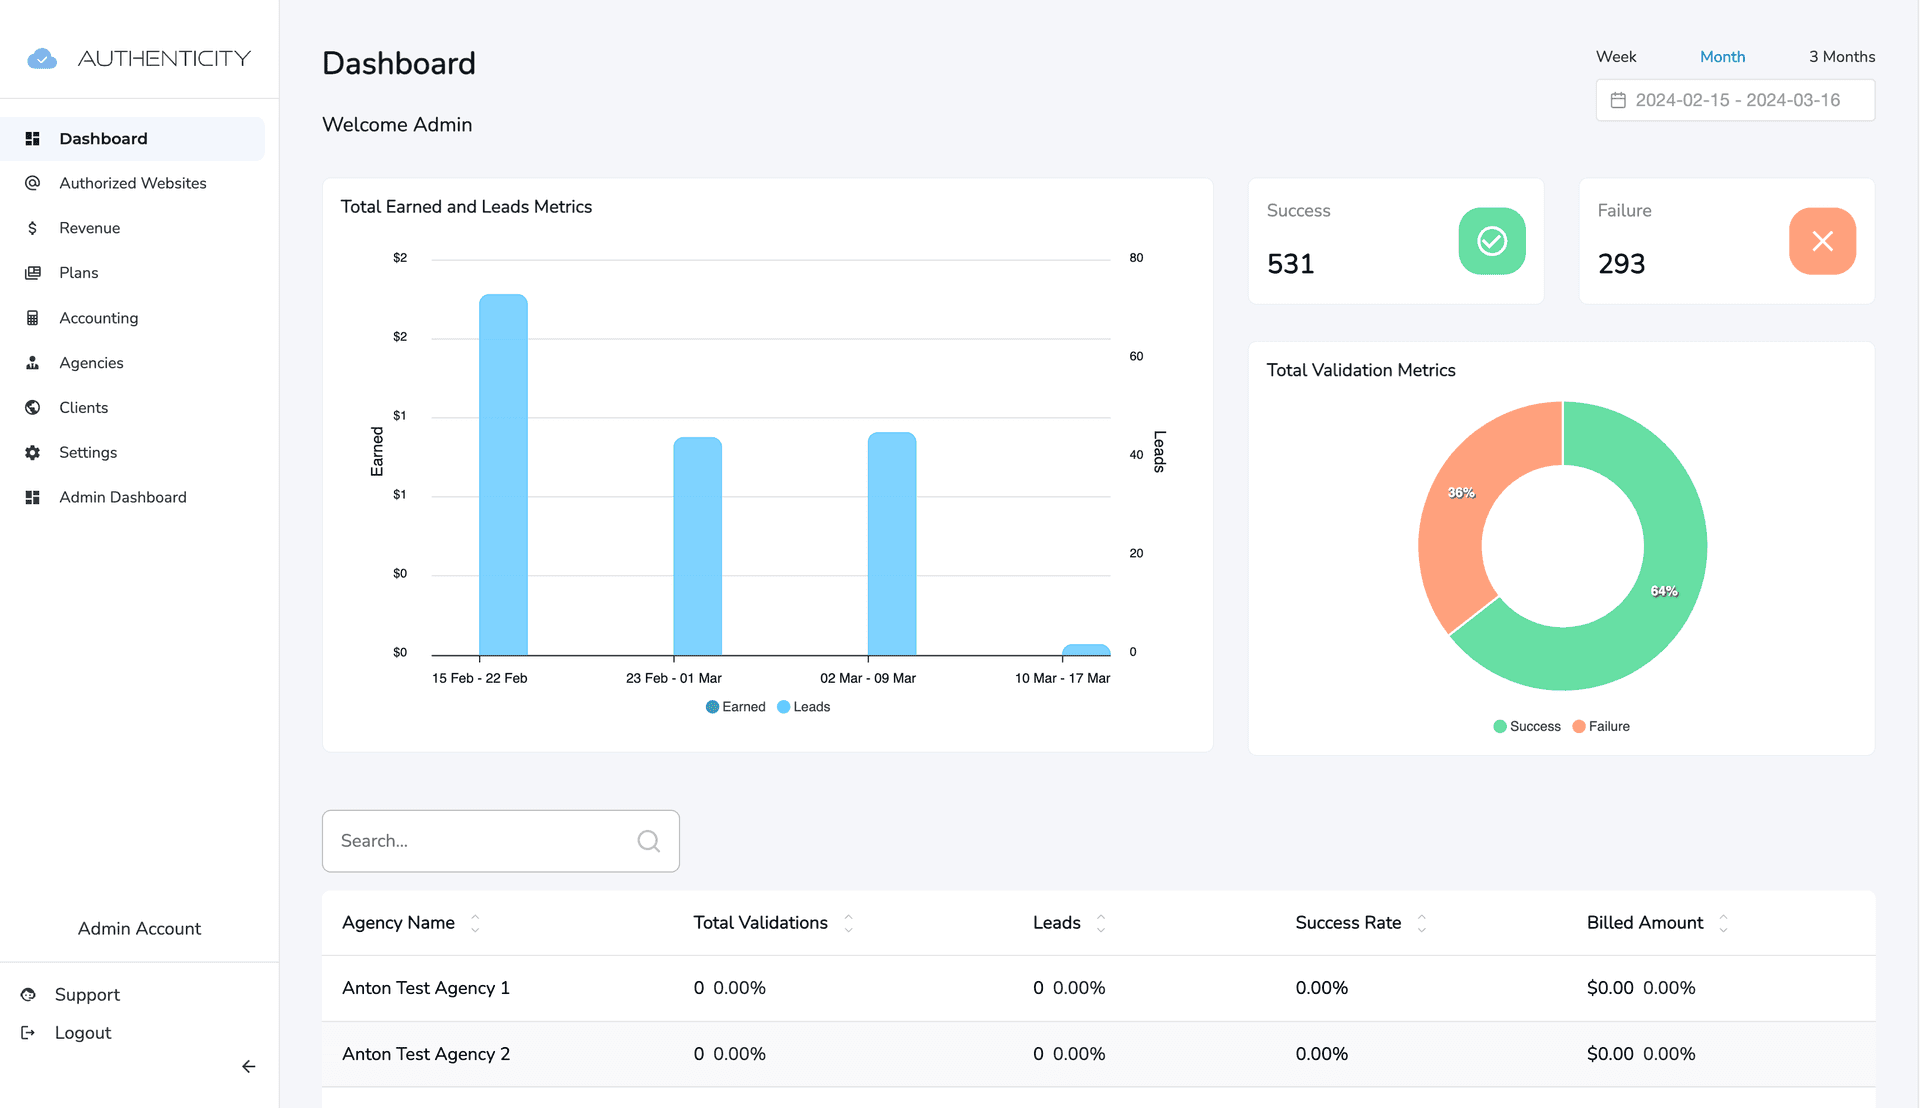Viewport: 1920px width, 1108px height.
Task: Click the Support link
Action: coord(87,995)
